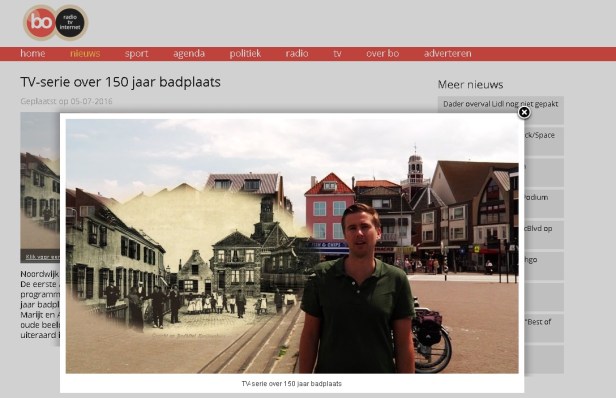
Task: Click the enlarged photo in the lightbox
Action: pyautogui.click(x=292, y=246)
